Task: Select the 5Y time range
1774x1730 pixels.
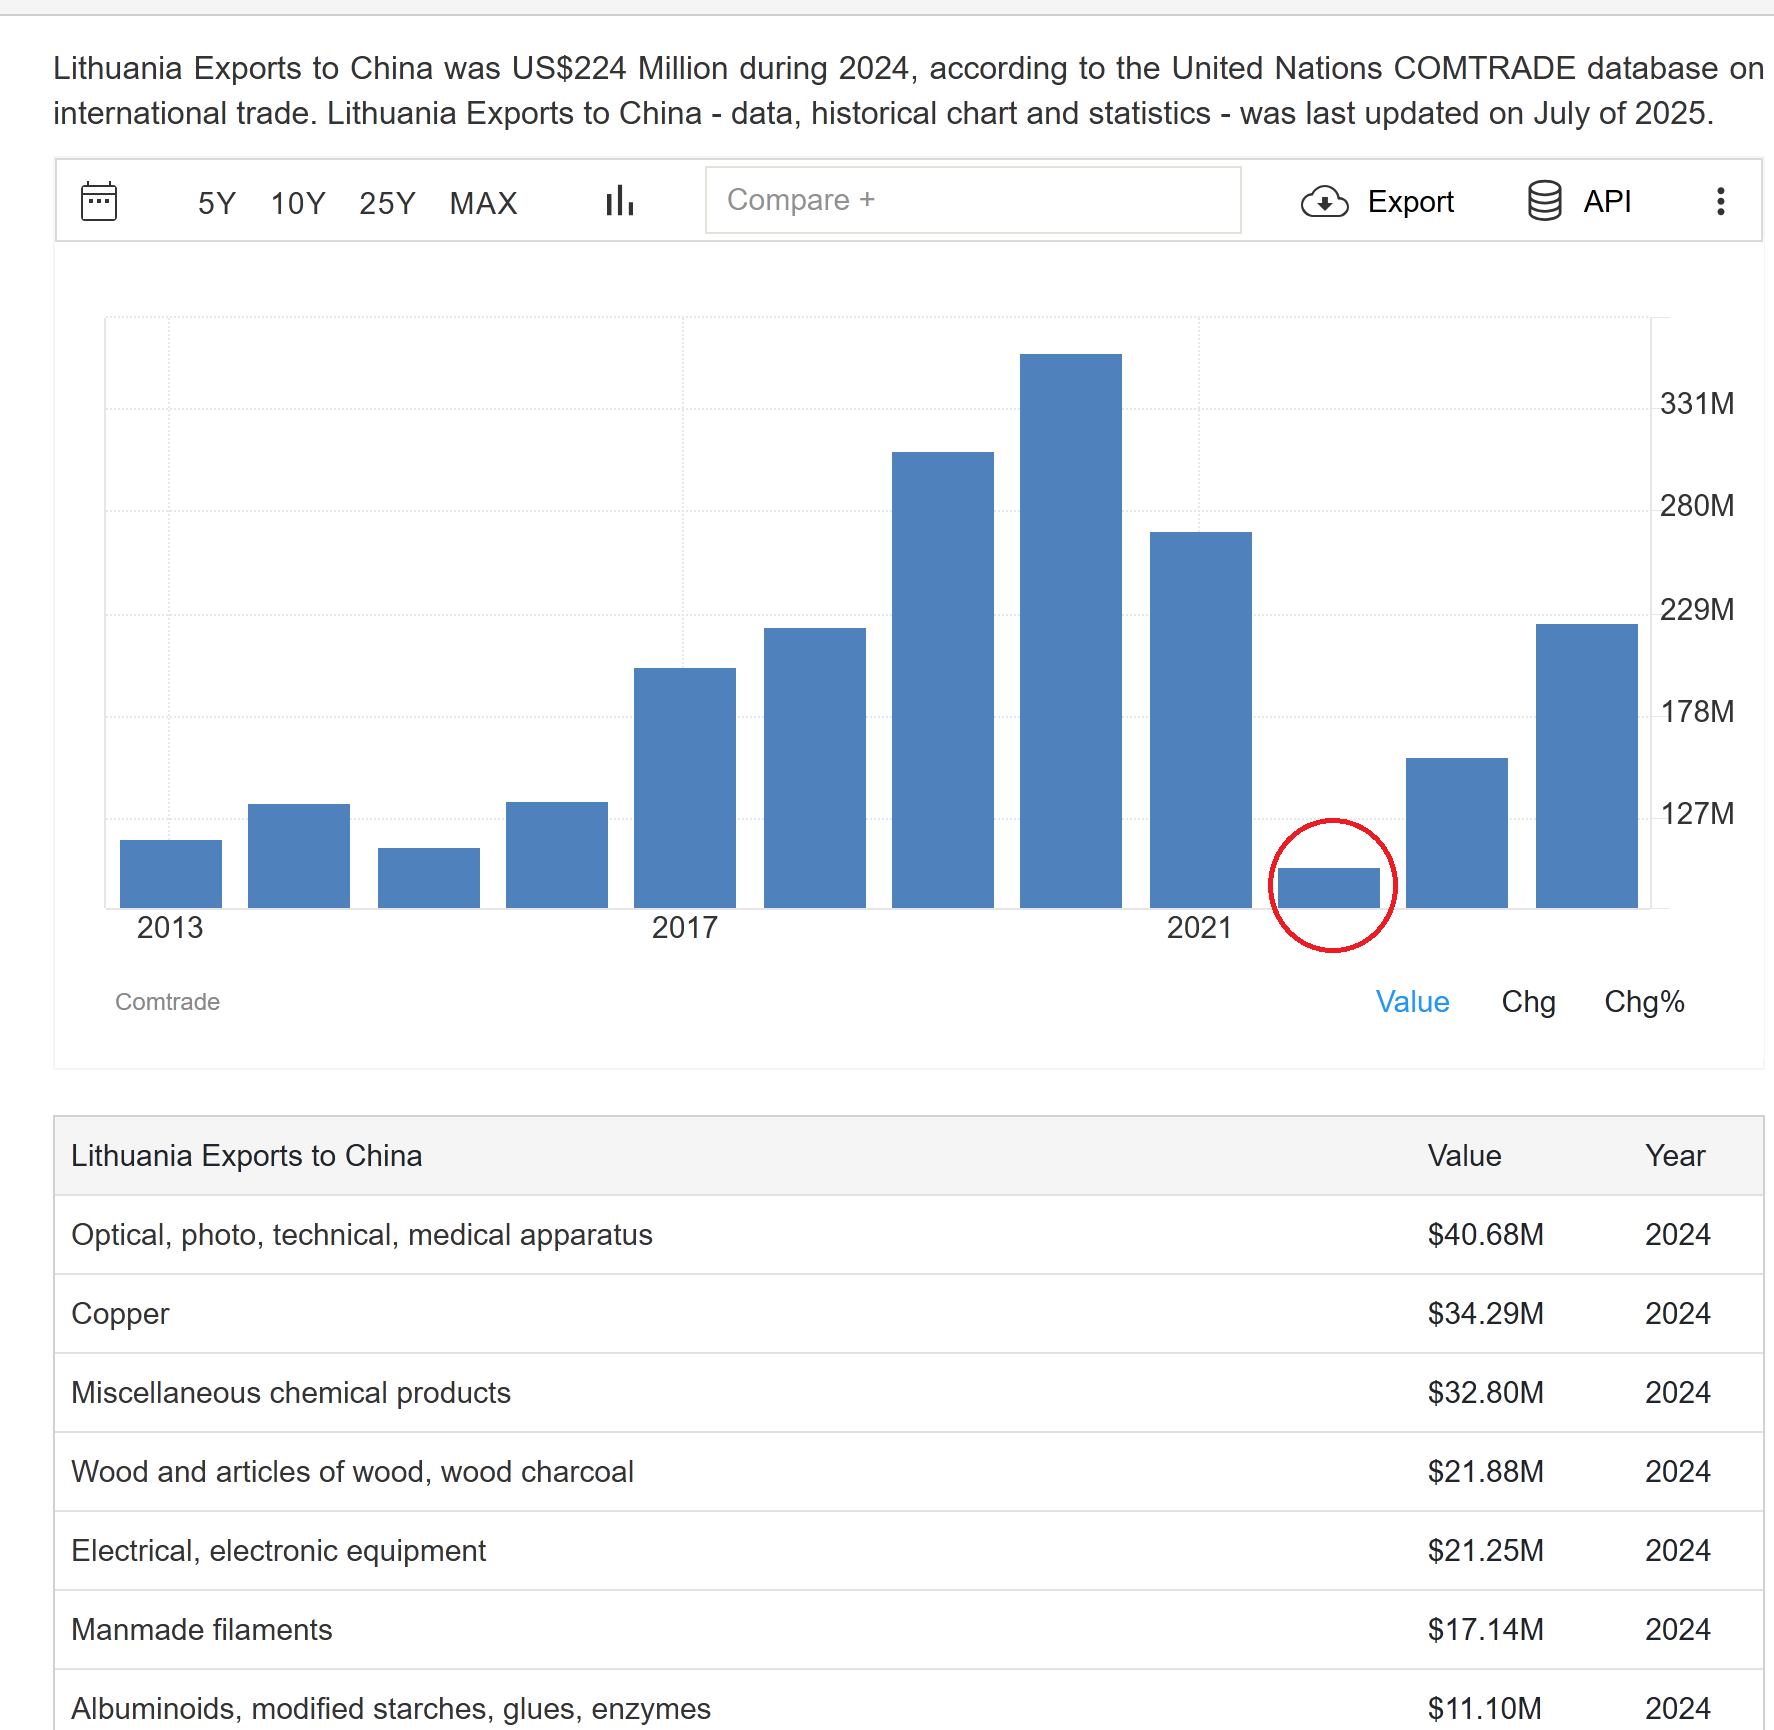Action: (216, 203)
